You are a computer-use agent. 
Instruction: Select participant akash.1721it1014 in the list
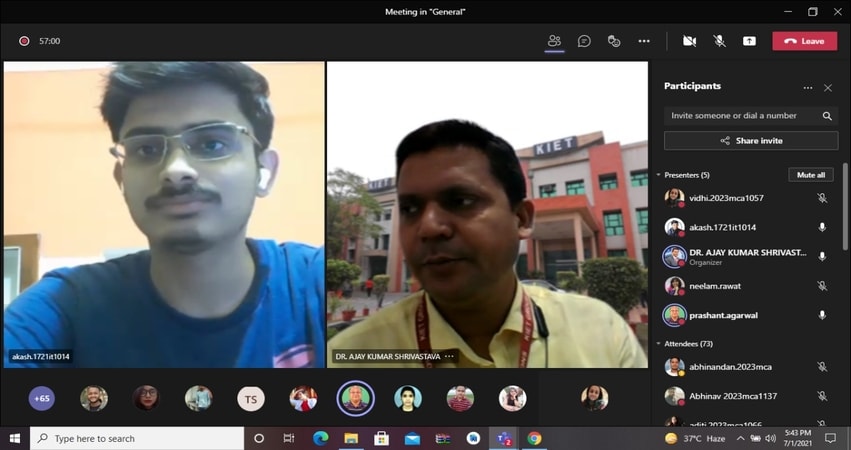click(722, 227)
